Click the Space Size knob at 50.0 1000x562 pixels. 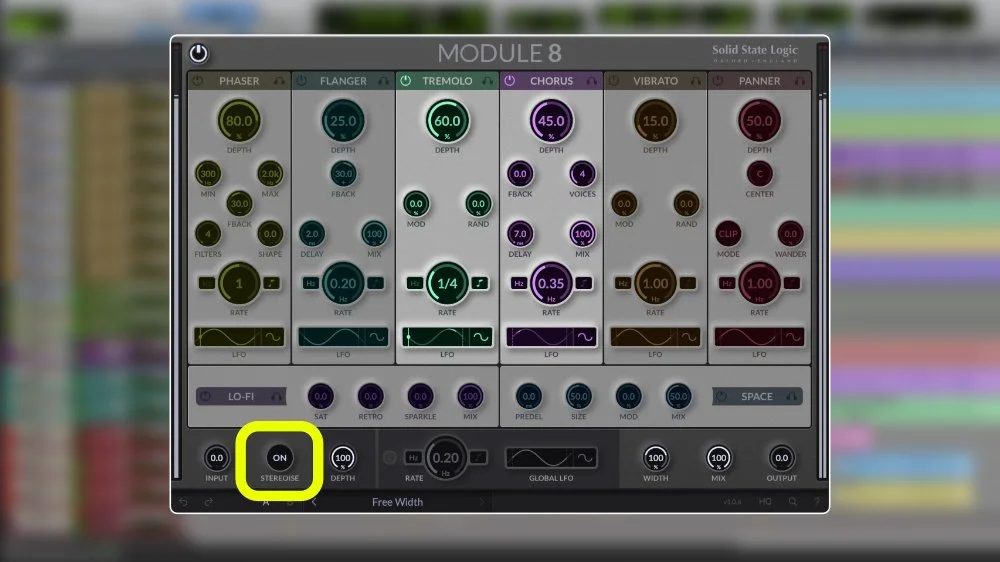tap(578, 396)
